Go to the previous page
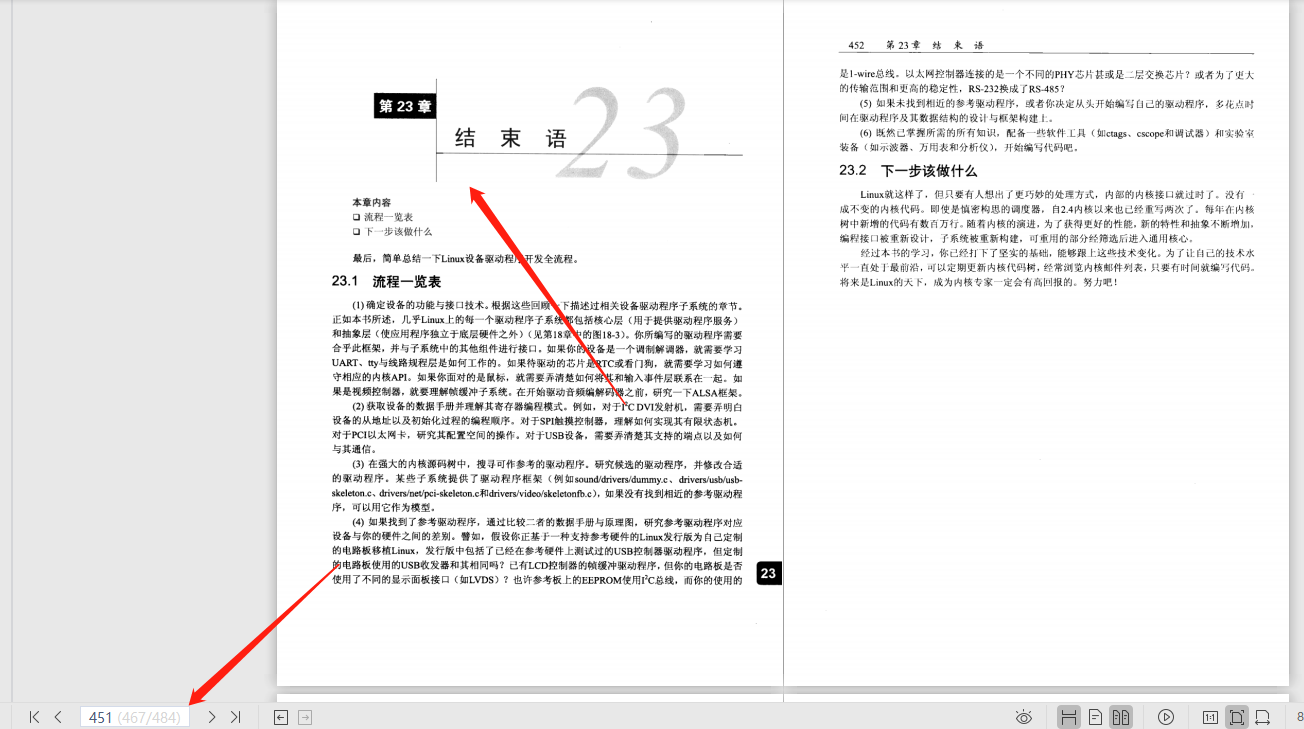 pos(58,717)
